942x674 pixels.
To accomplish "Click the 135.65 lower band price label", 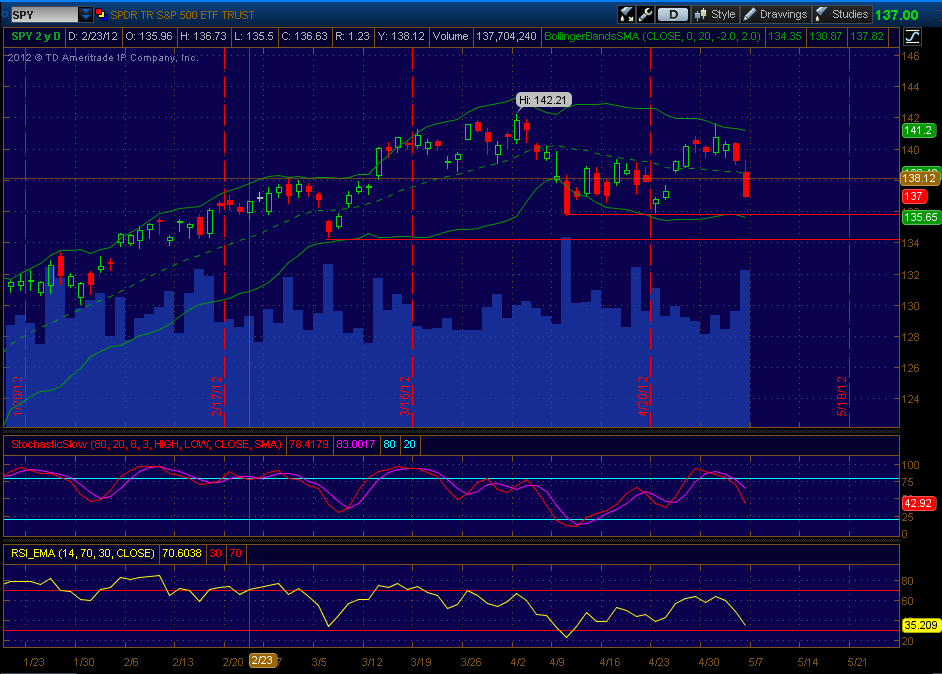I will [920, 217].
